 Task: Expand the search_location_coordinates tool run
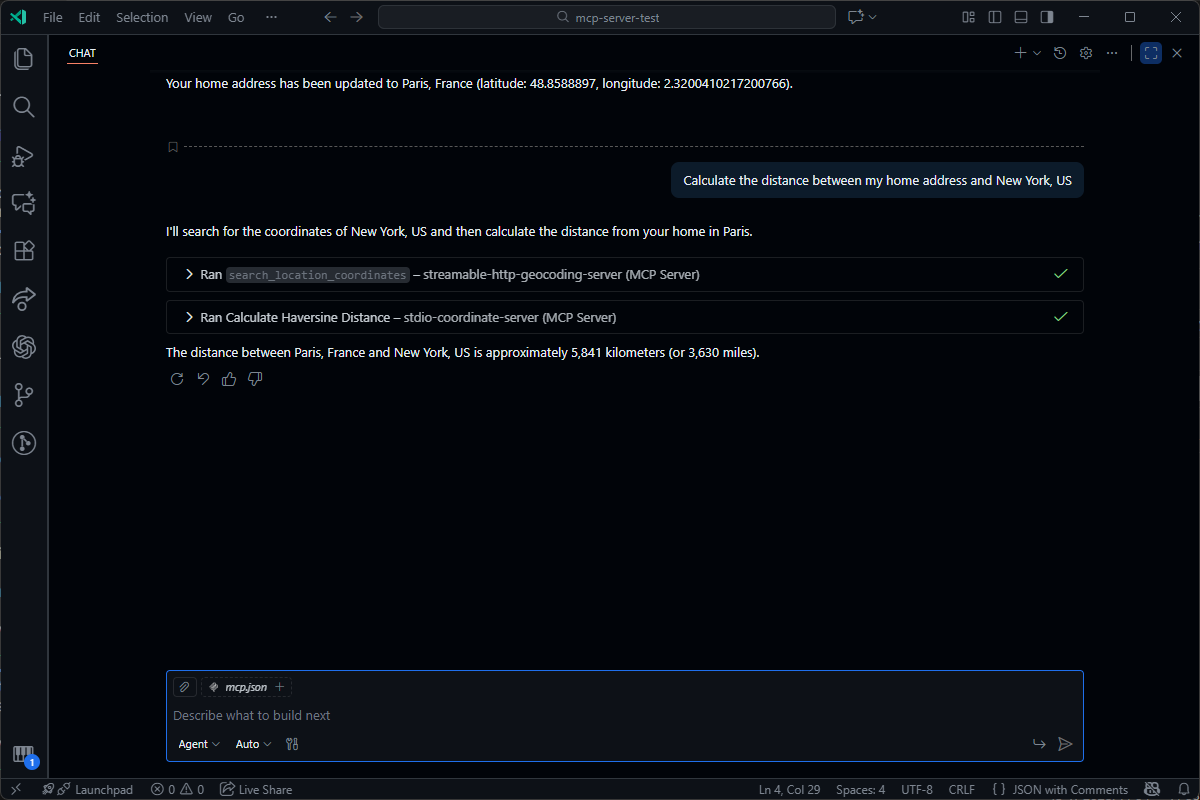[189, 274]
